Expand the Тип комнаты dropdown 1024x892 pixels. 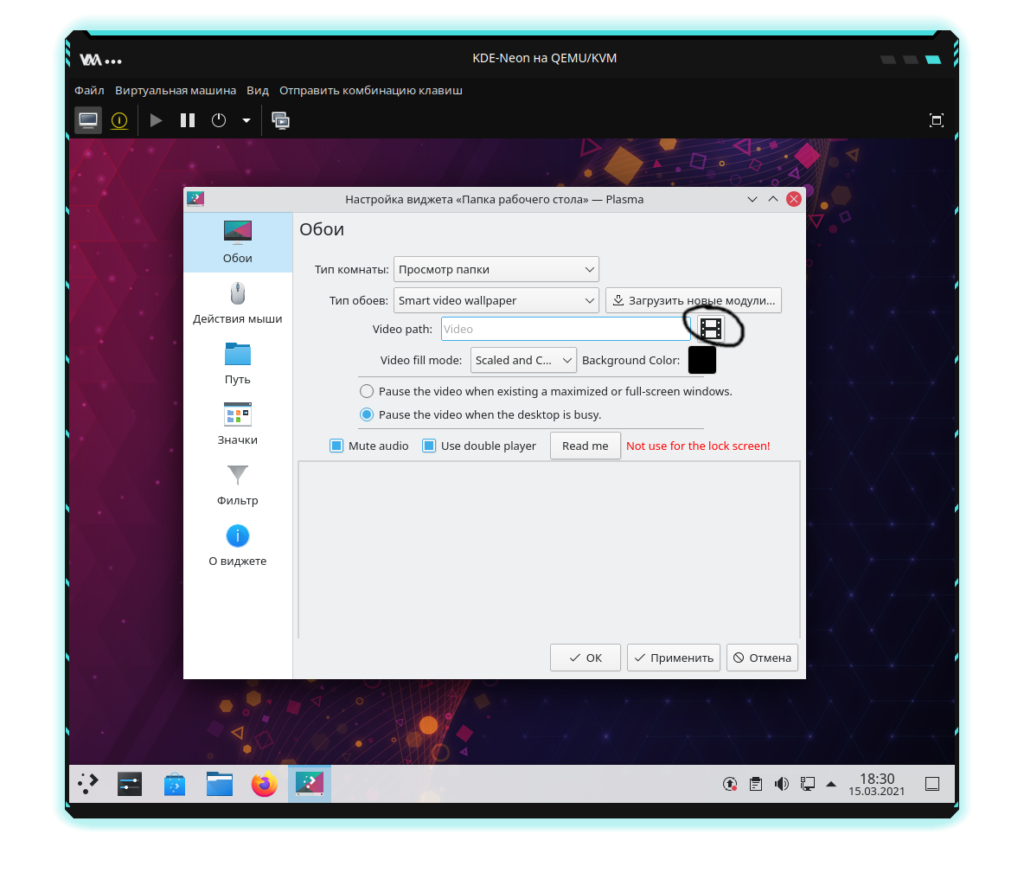pyautogui.click(x=495, y=269)
